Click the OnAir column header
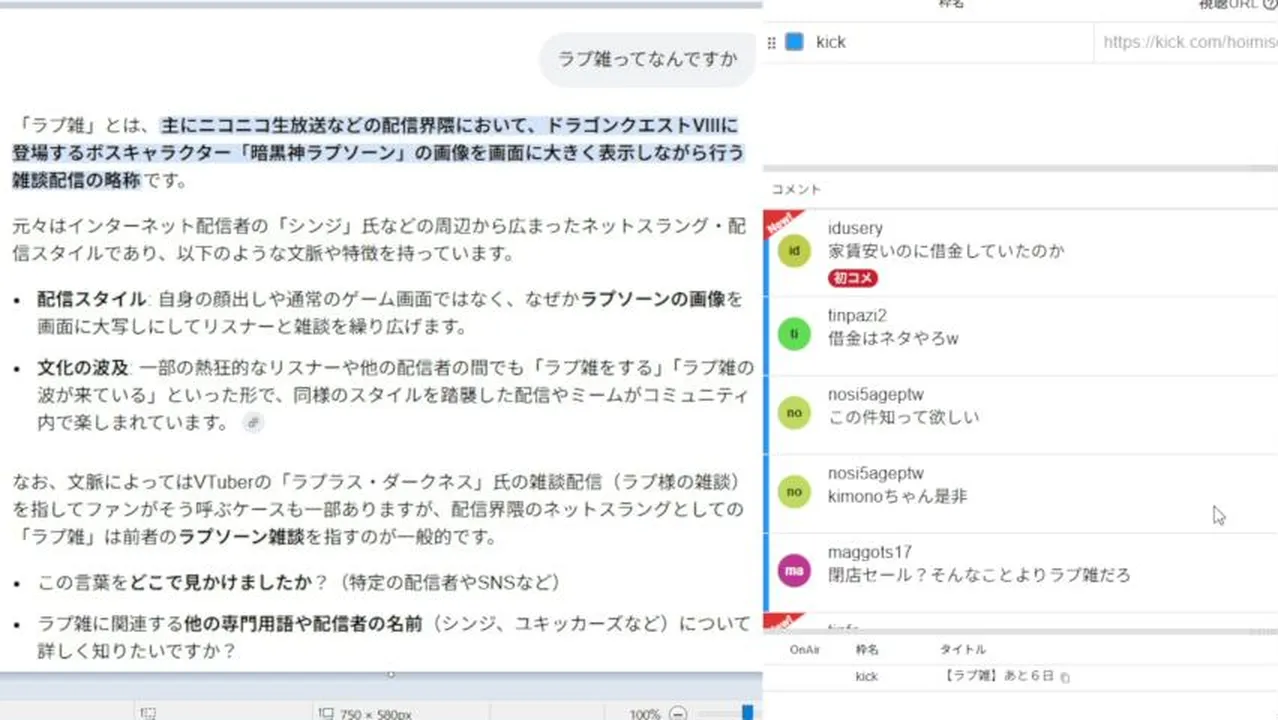Viewport: 1278px width, 720px height. tap(805, 650)
